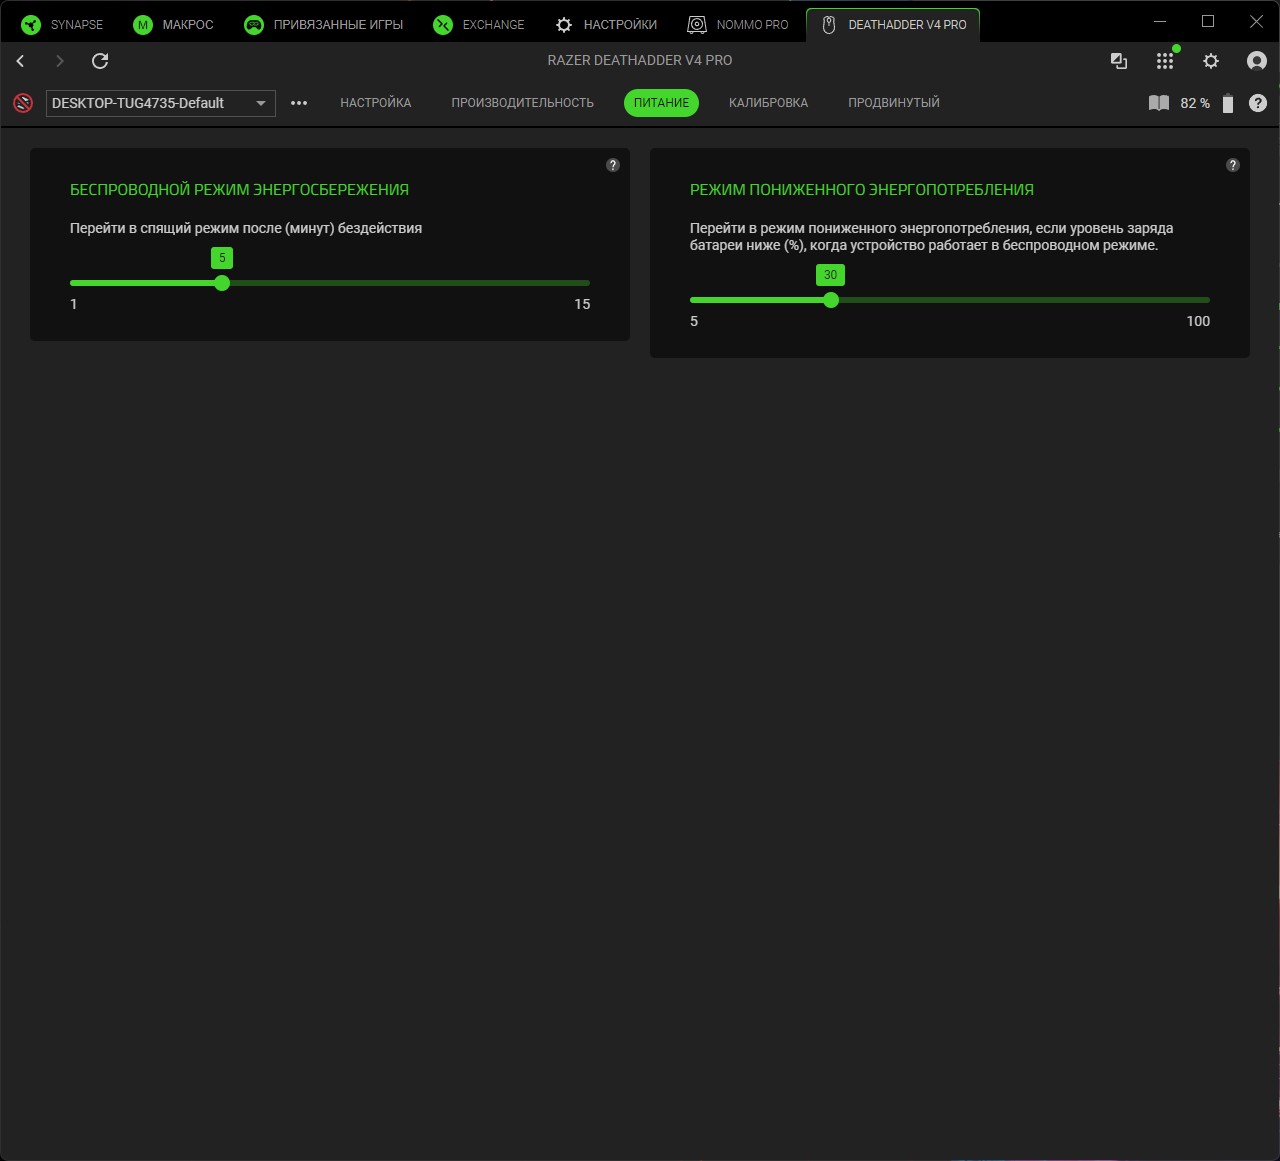Viewport: 1280px width, 1161px height.
Task: Click the maximum 100 label of battery slider
Action: (x=1198, y=321)
